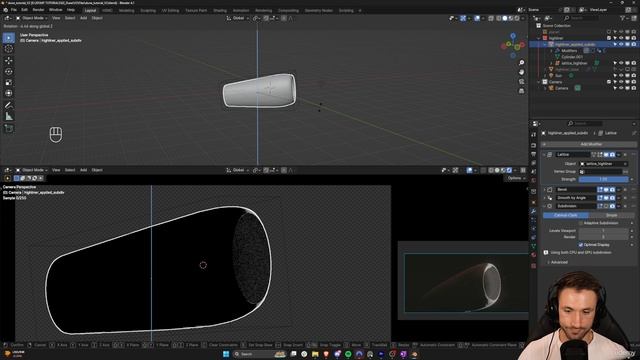Open the Edit menu
Viewport: 640px width, 360px height.
(x=24, y=10)
